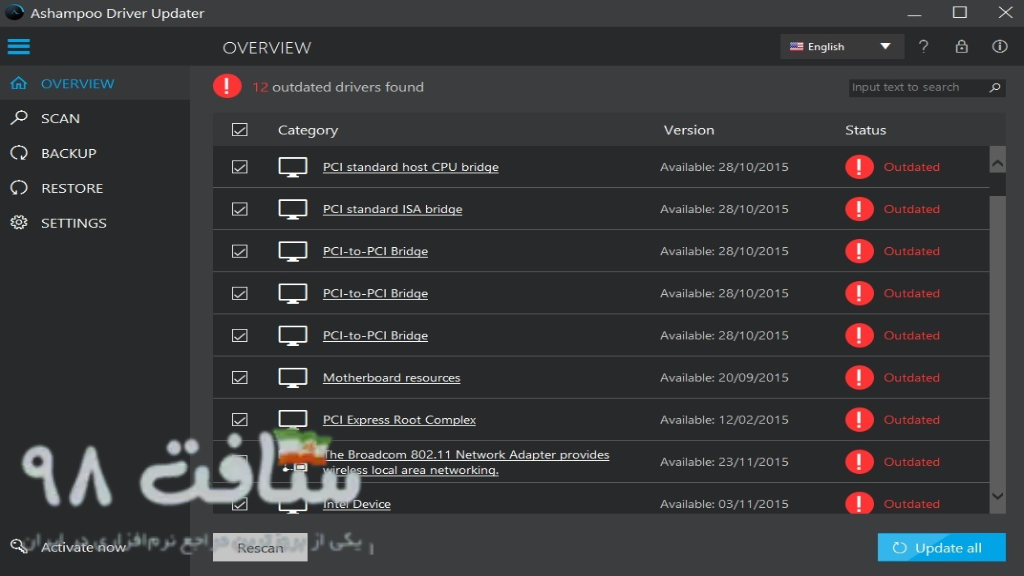The height and width of the screenshot is (576, 1024).
Task: Uncheck Intel Device checkbox
Action: (x=240, y=504)
